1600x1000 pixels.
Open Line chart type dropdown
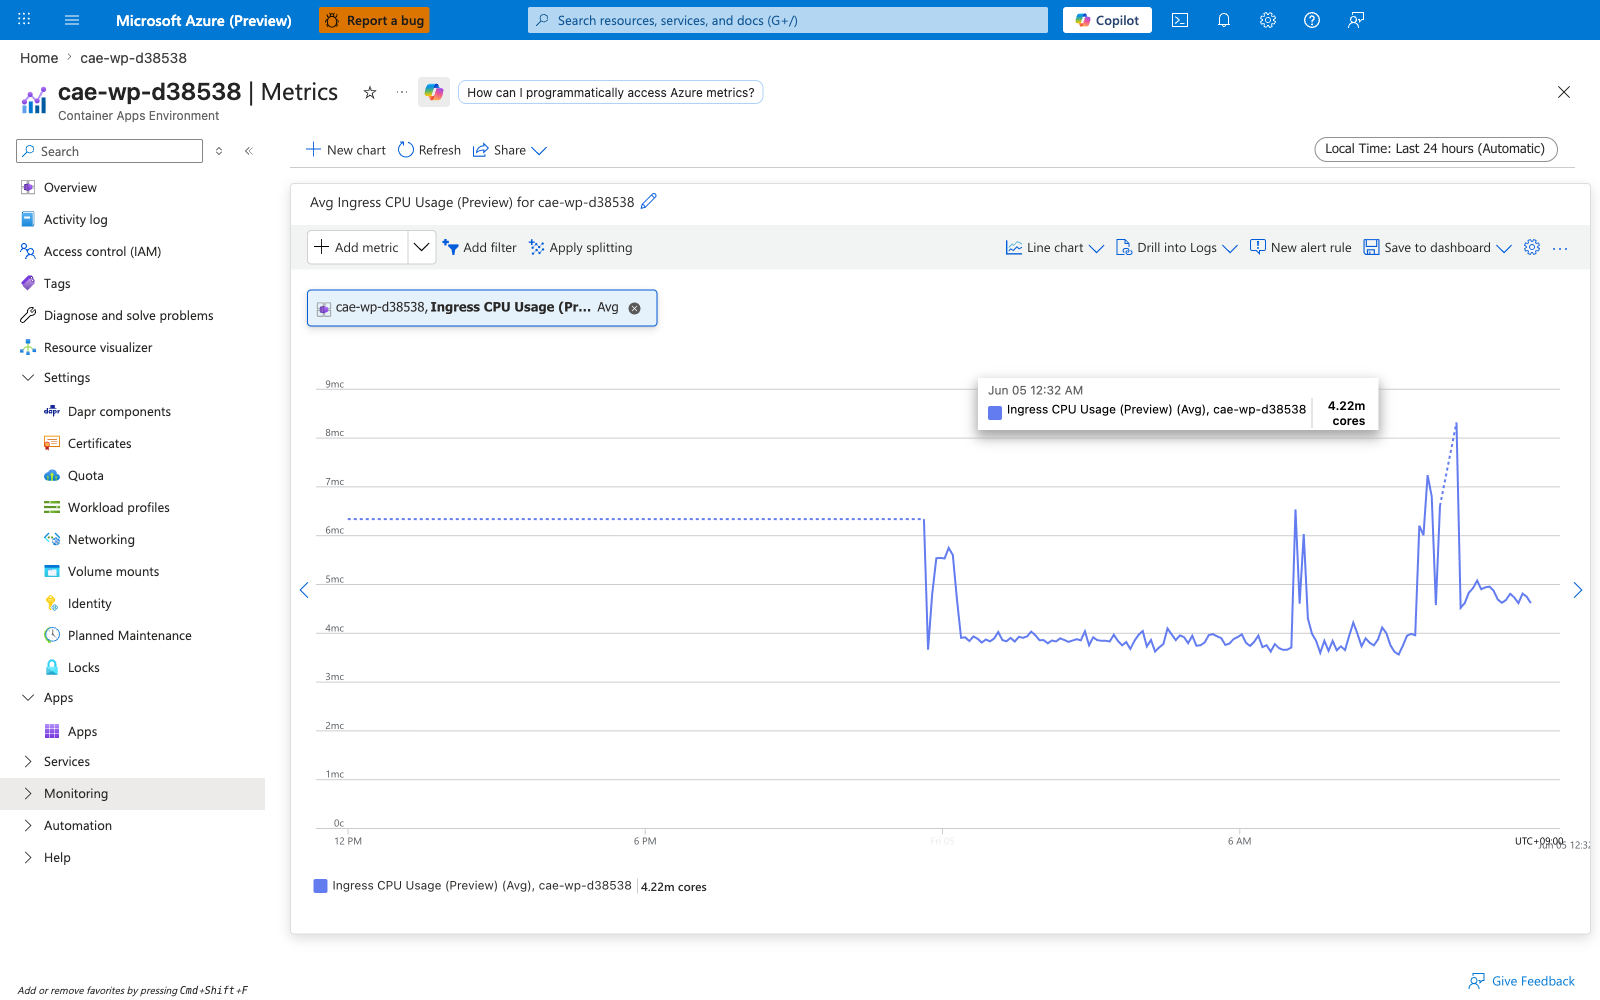pyautogui.click(x=1054, y=247)
